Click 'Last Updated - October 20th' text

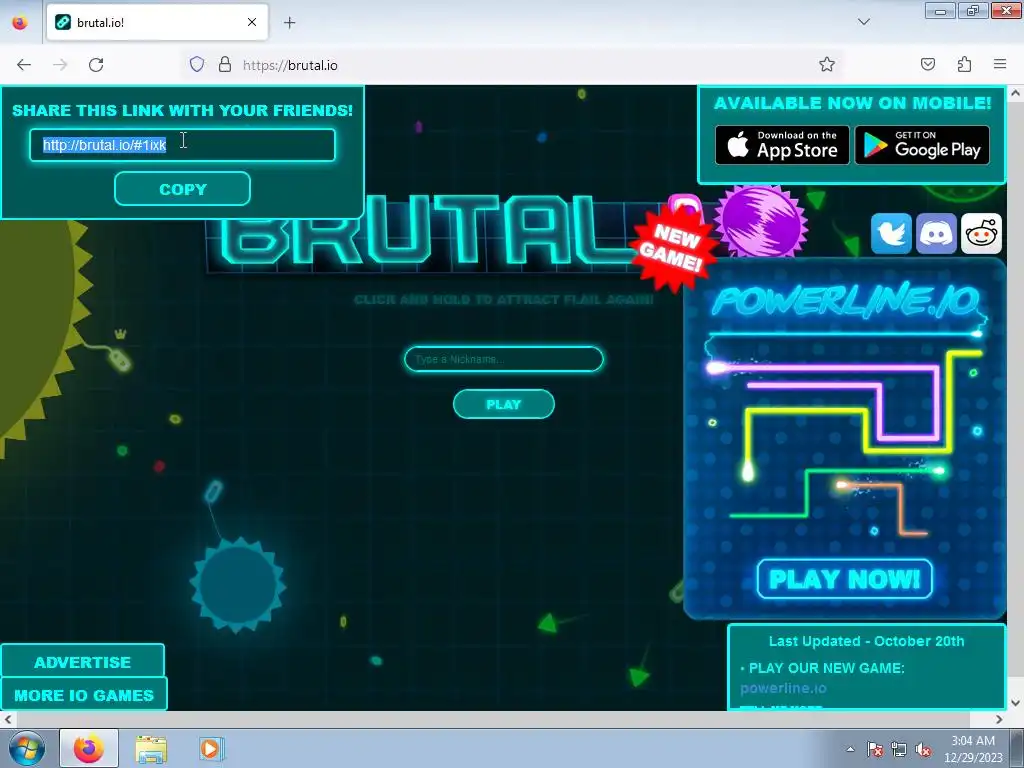click(x=866, y=641)
